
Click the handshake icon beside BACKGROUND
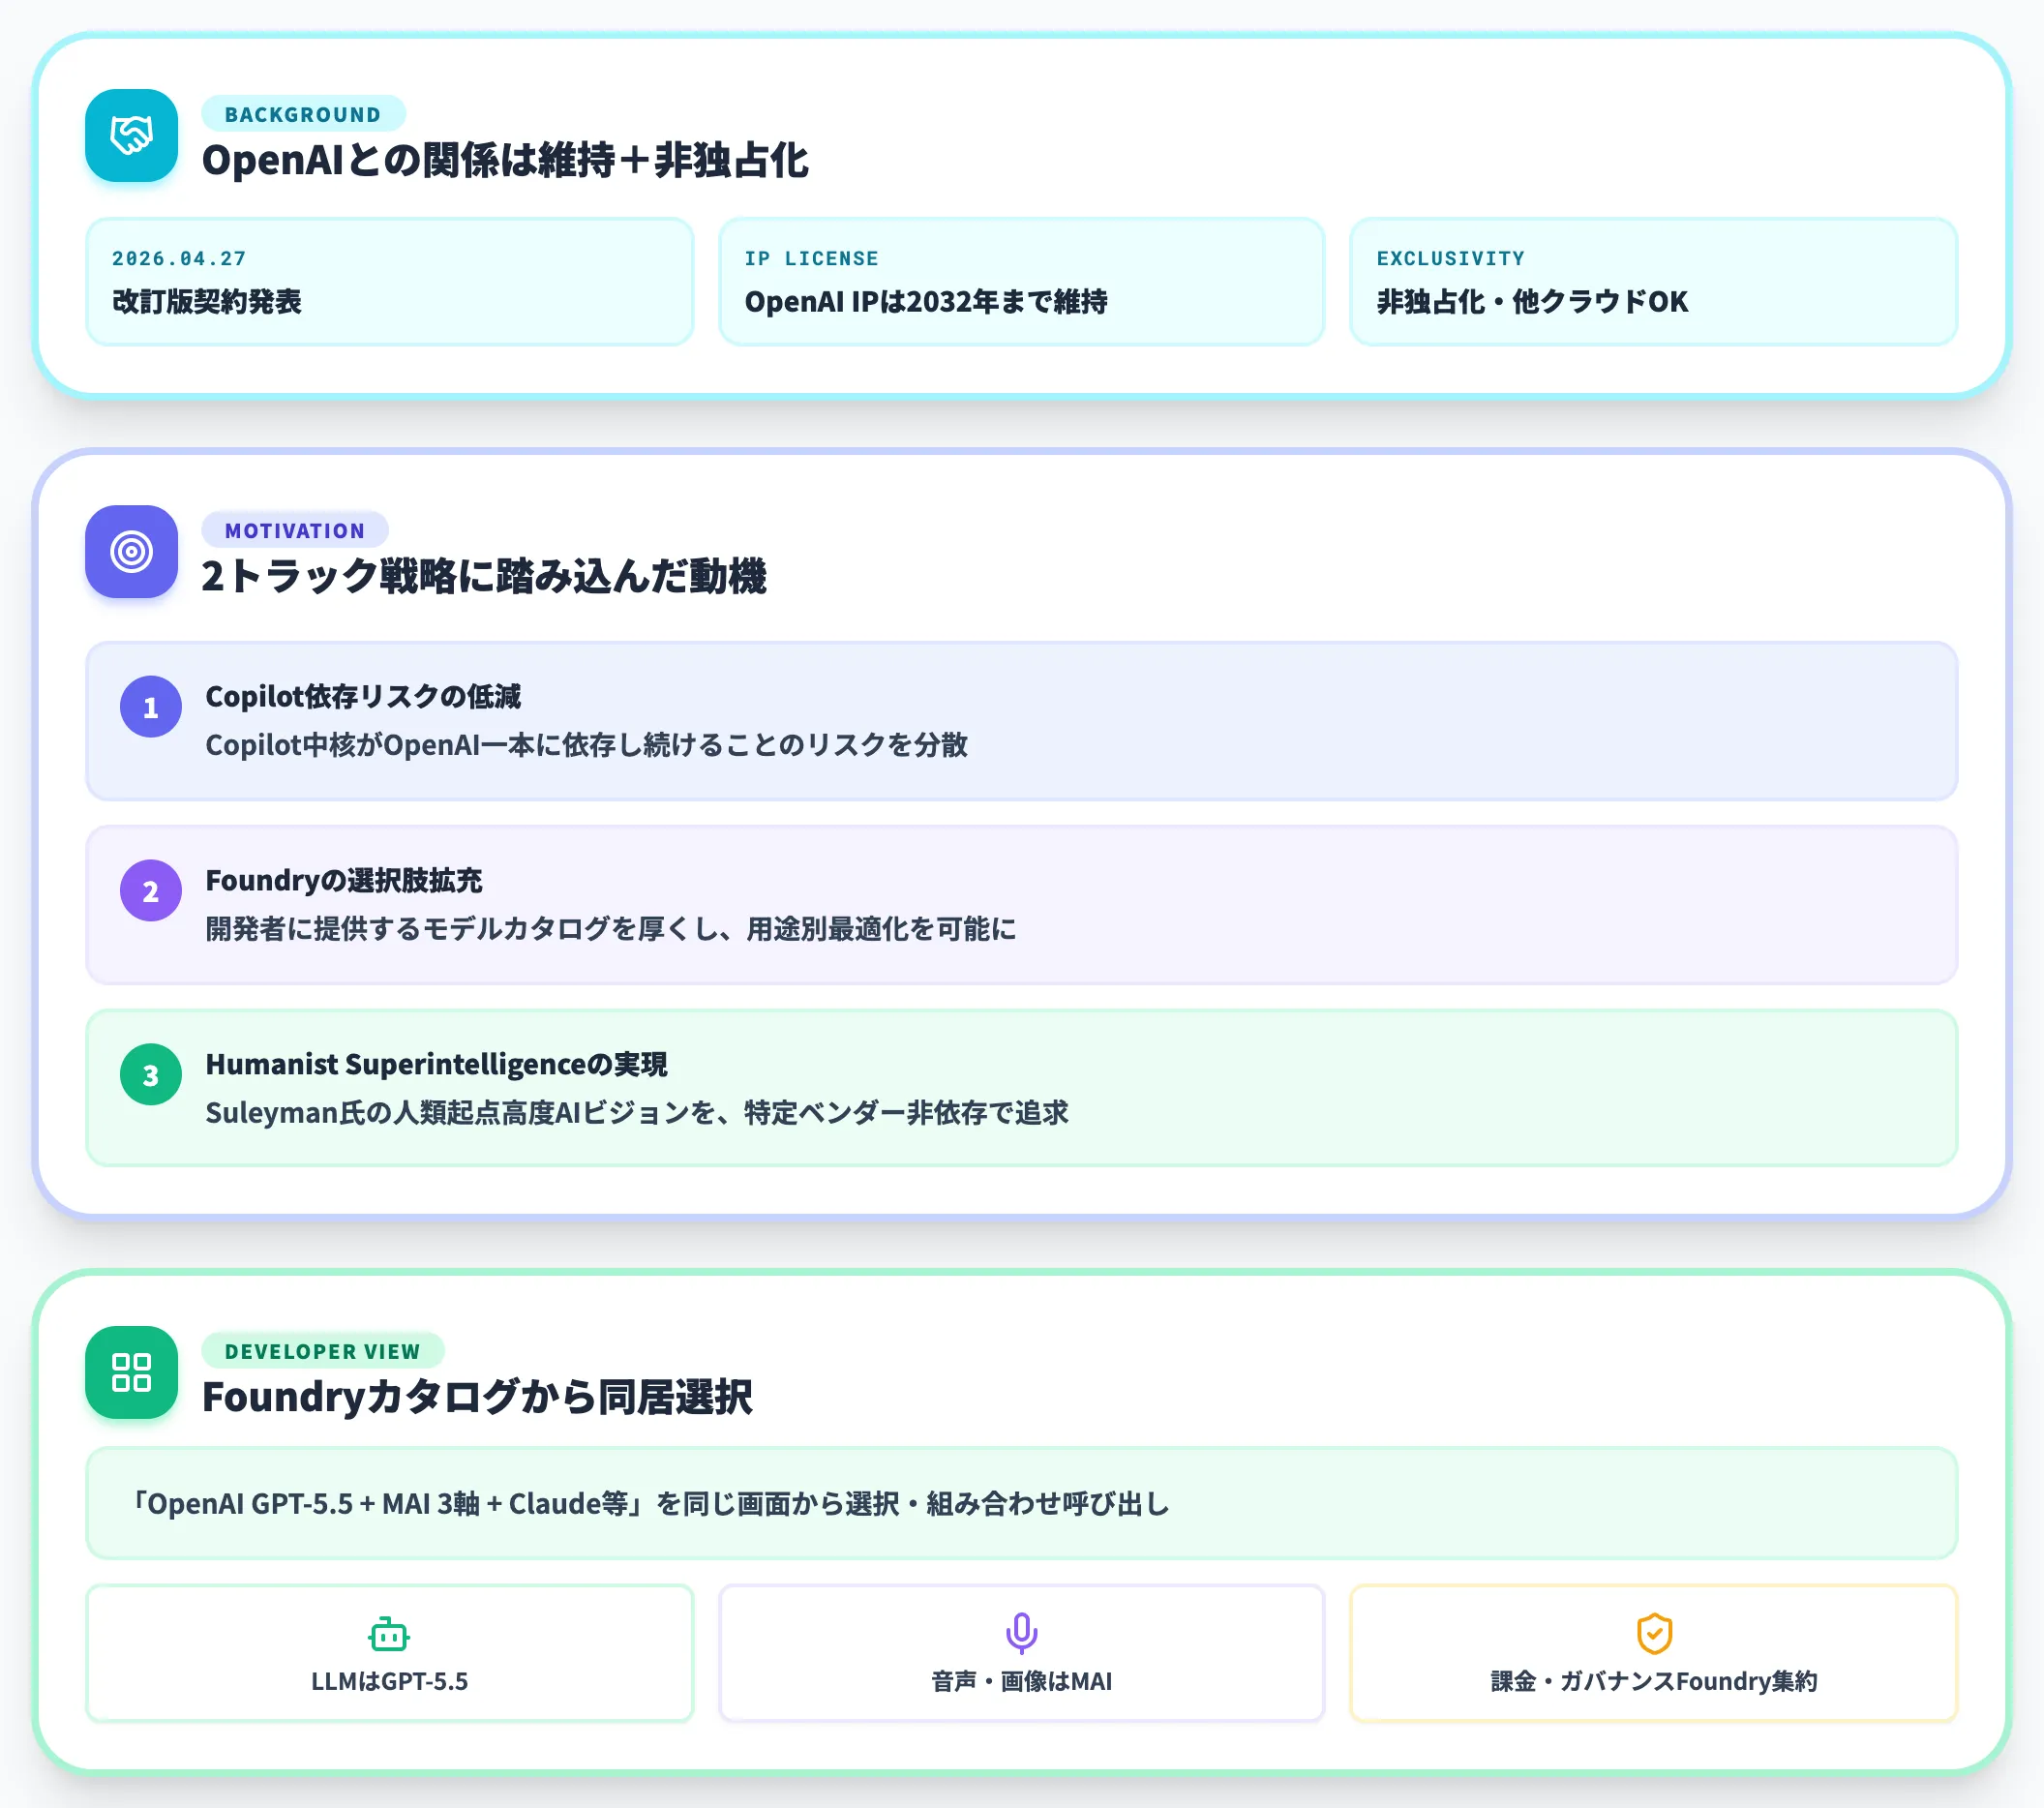coord(131,135)
